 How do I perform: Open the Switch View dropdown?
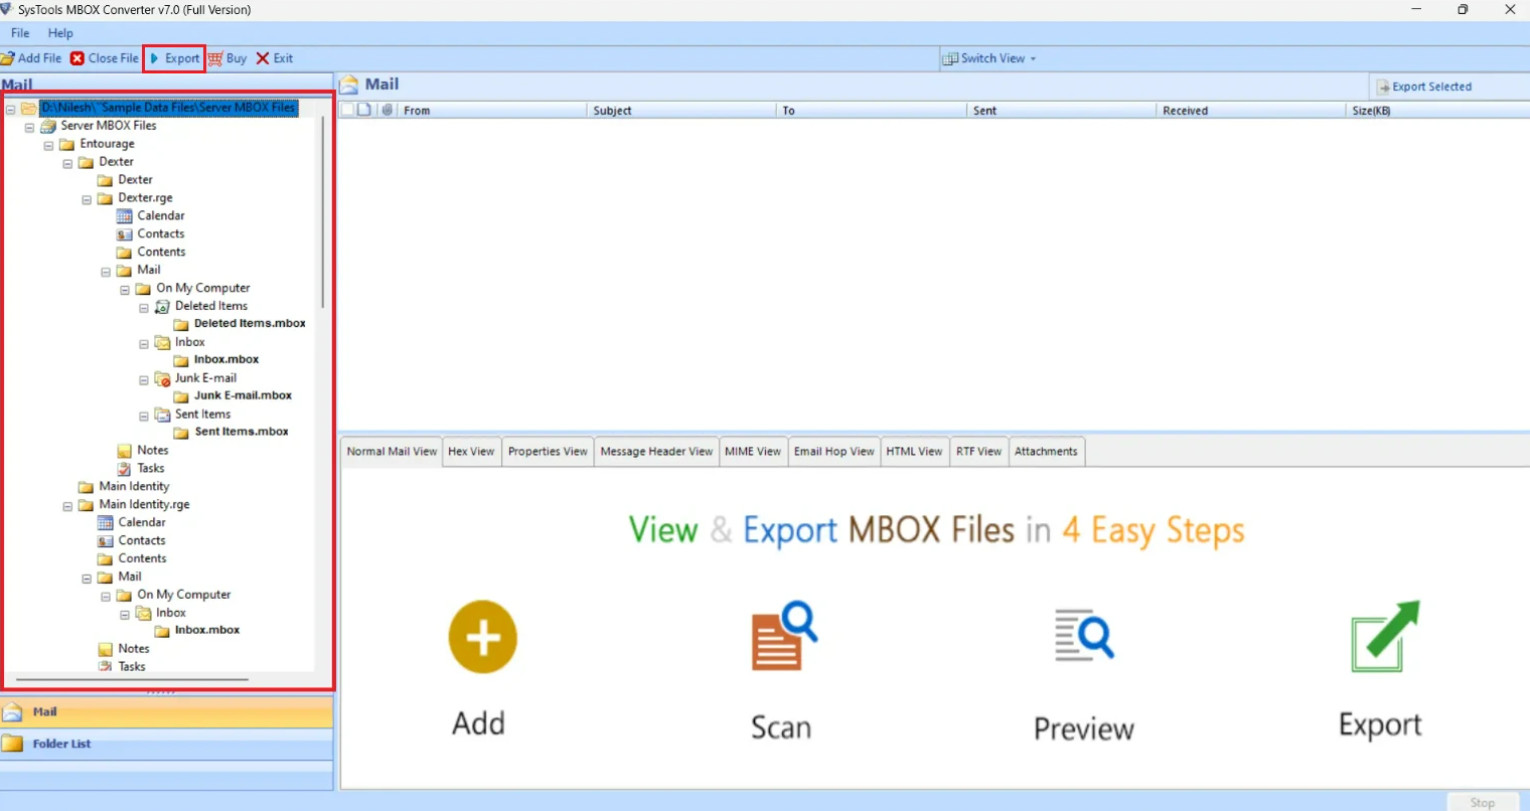pos(990,59)
